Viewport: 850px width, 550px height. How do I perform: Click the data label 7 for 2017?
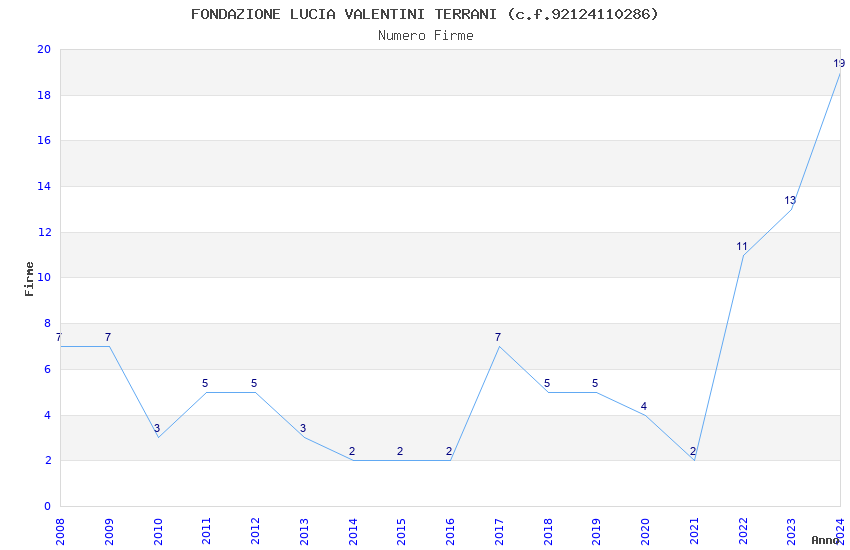(x=498, y=338)
